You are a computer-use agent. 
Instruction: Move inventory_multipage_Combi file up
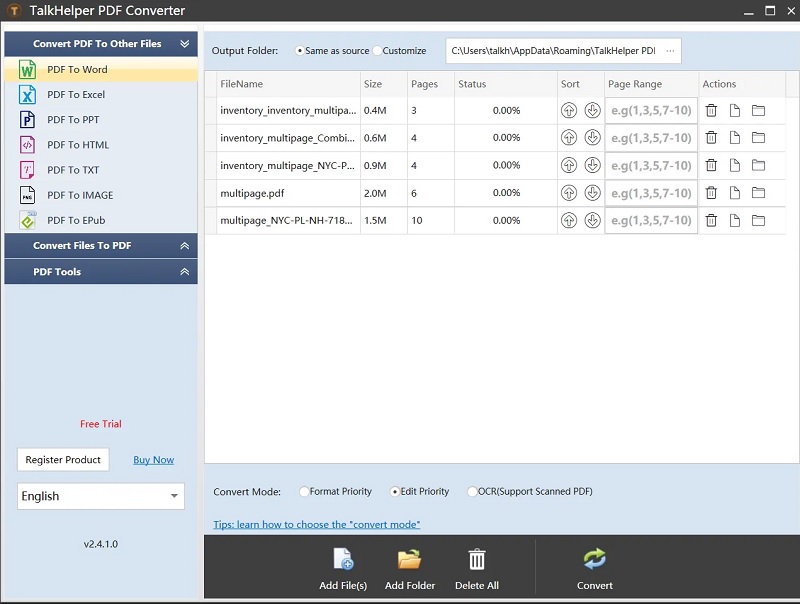(569, 138)
